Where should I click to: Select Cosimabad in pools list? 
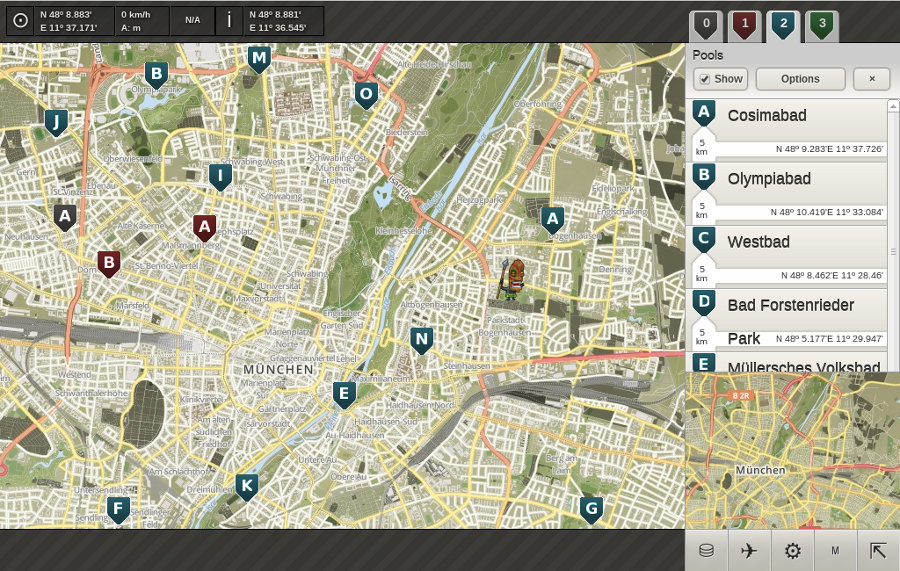(787, 129)
